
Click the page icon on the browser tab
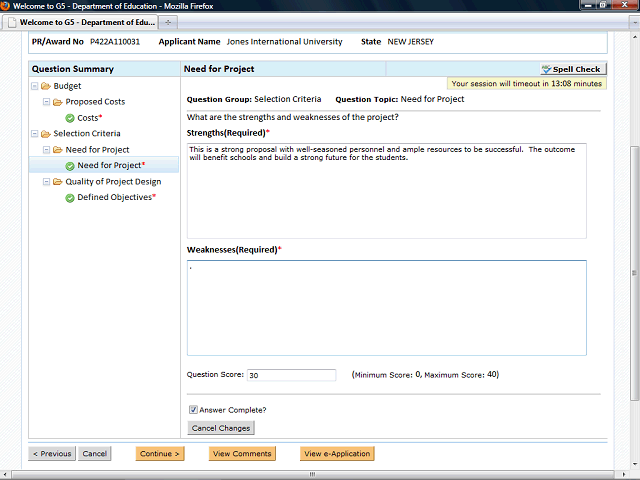tap(13, 22)
